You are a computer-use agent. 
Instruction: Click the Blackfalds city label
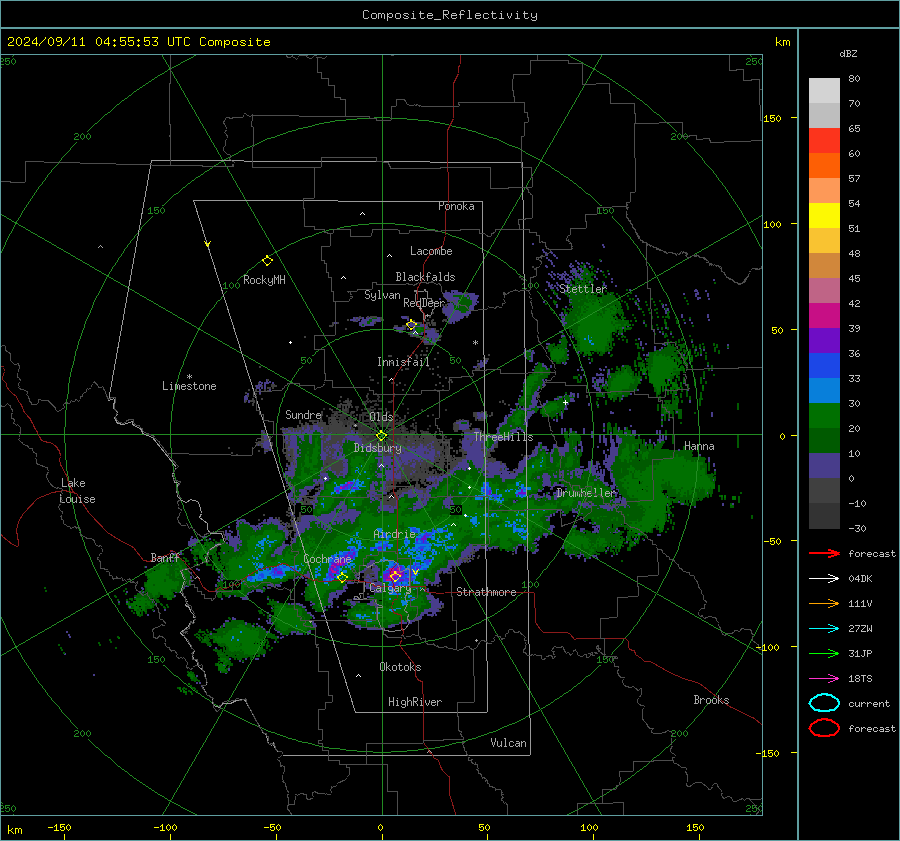(x=425, y=277)
